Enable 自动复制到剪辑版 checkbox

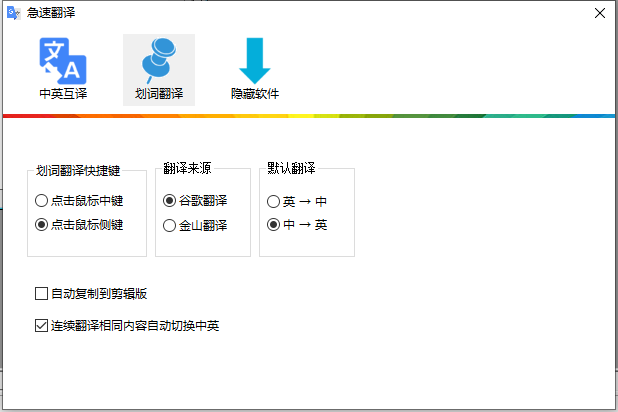(x=41, y=294)
